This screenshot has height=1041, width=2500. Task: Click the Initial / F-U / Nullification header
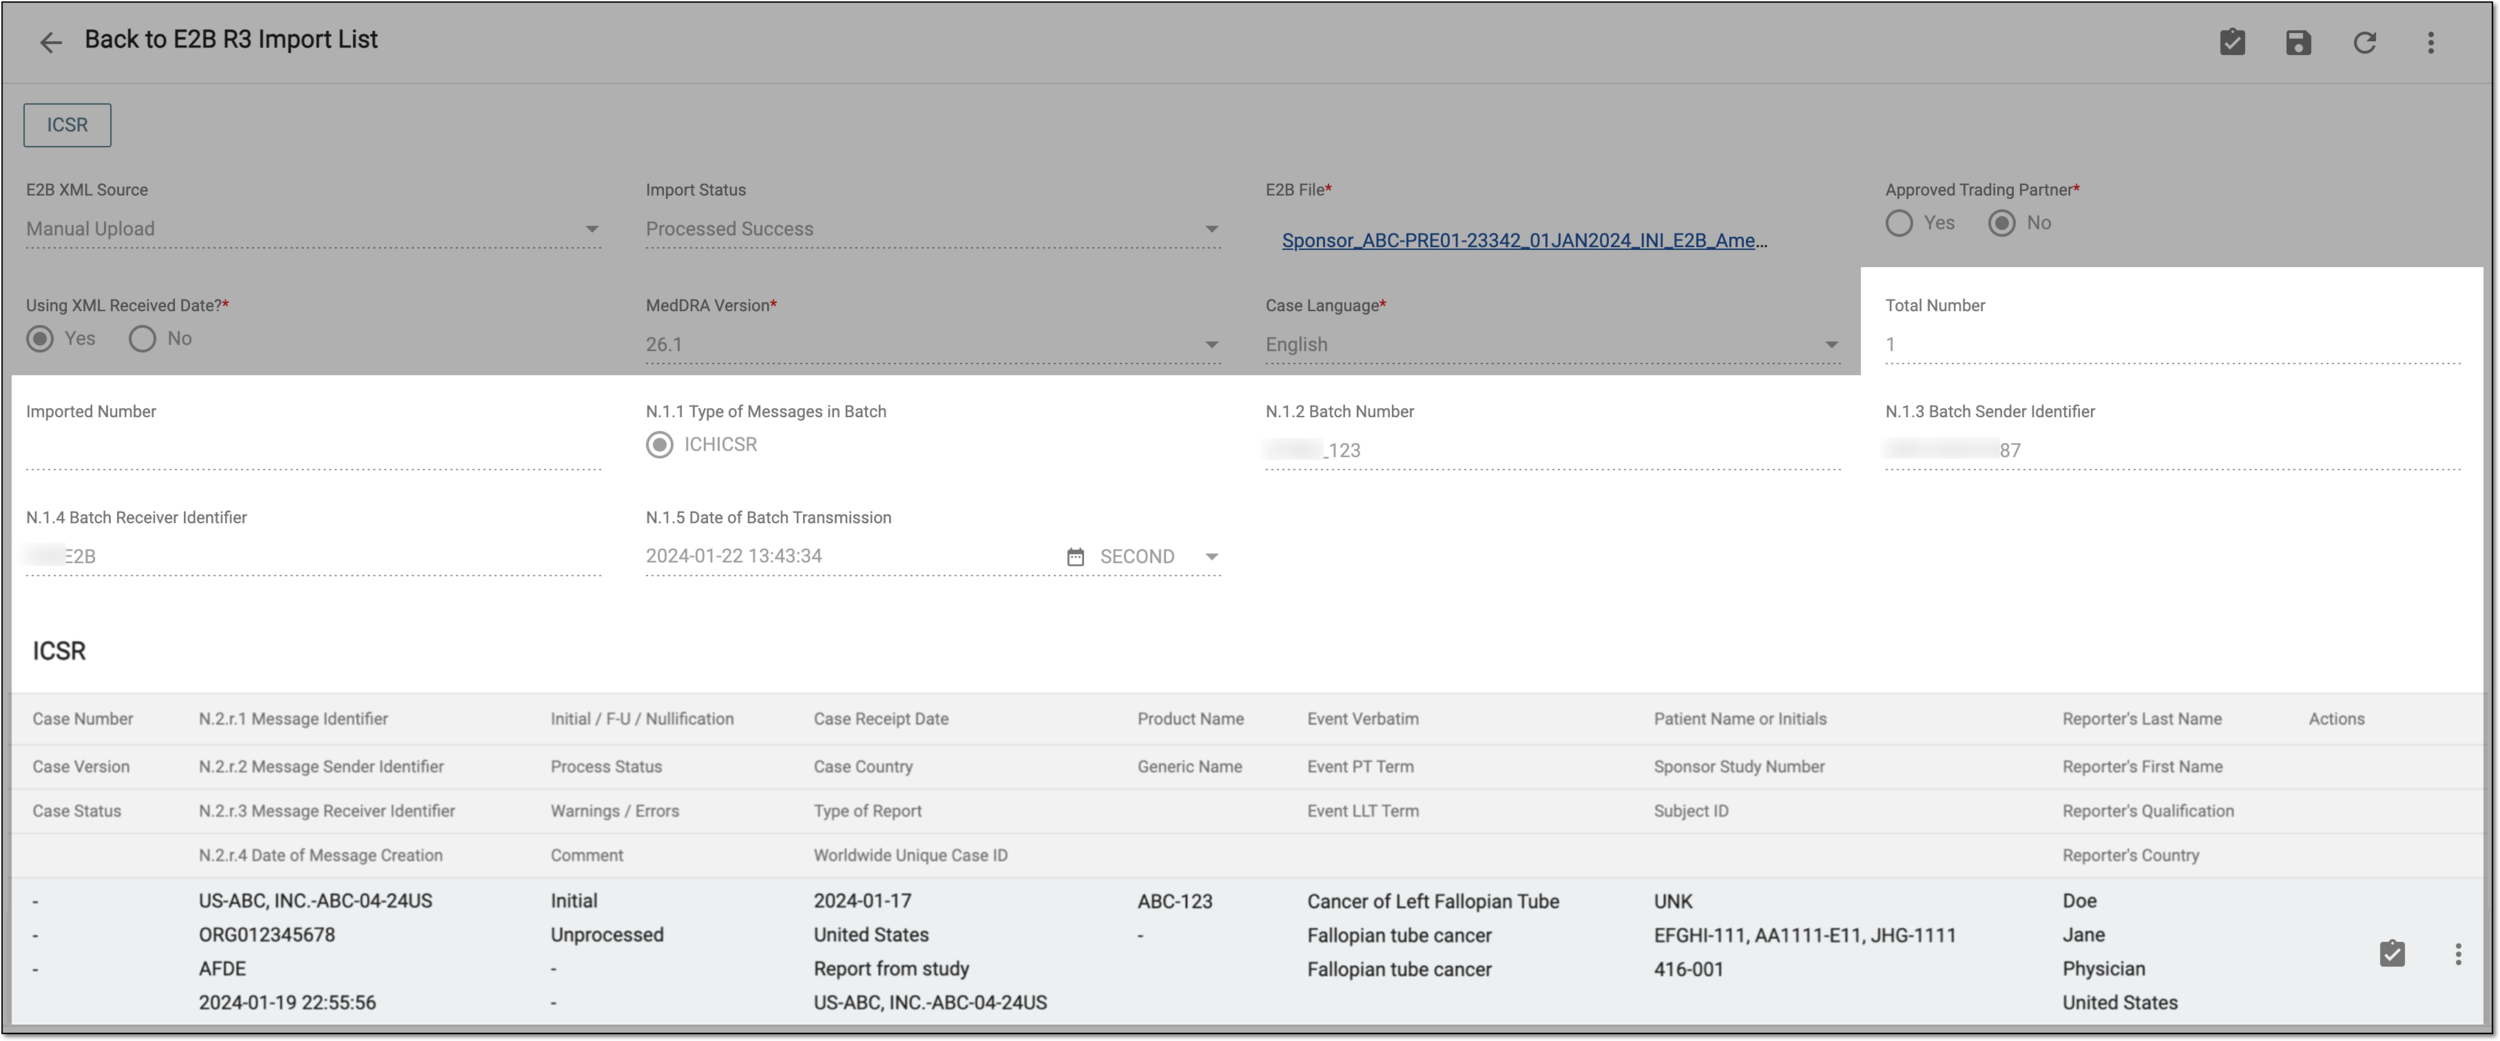click(642, 719)
